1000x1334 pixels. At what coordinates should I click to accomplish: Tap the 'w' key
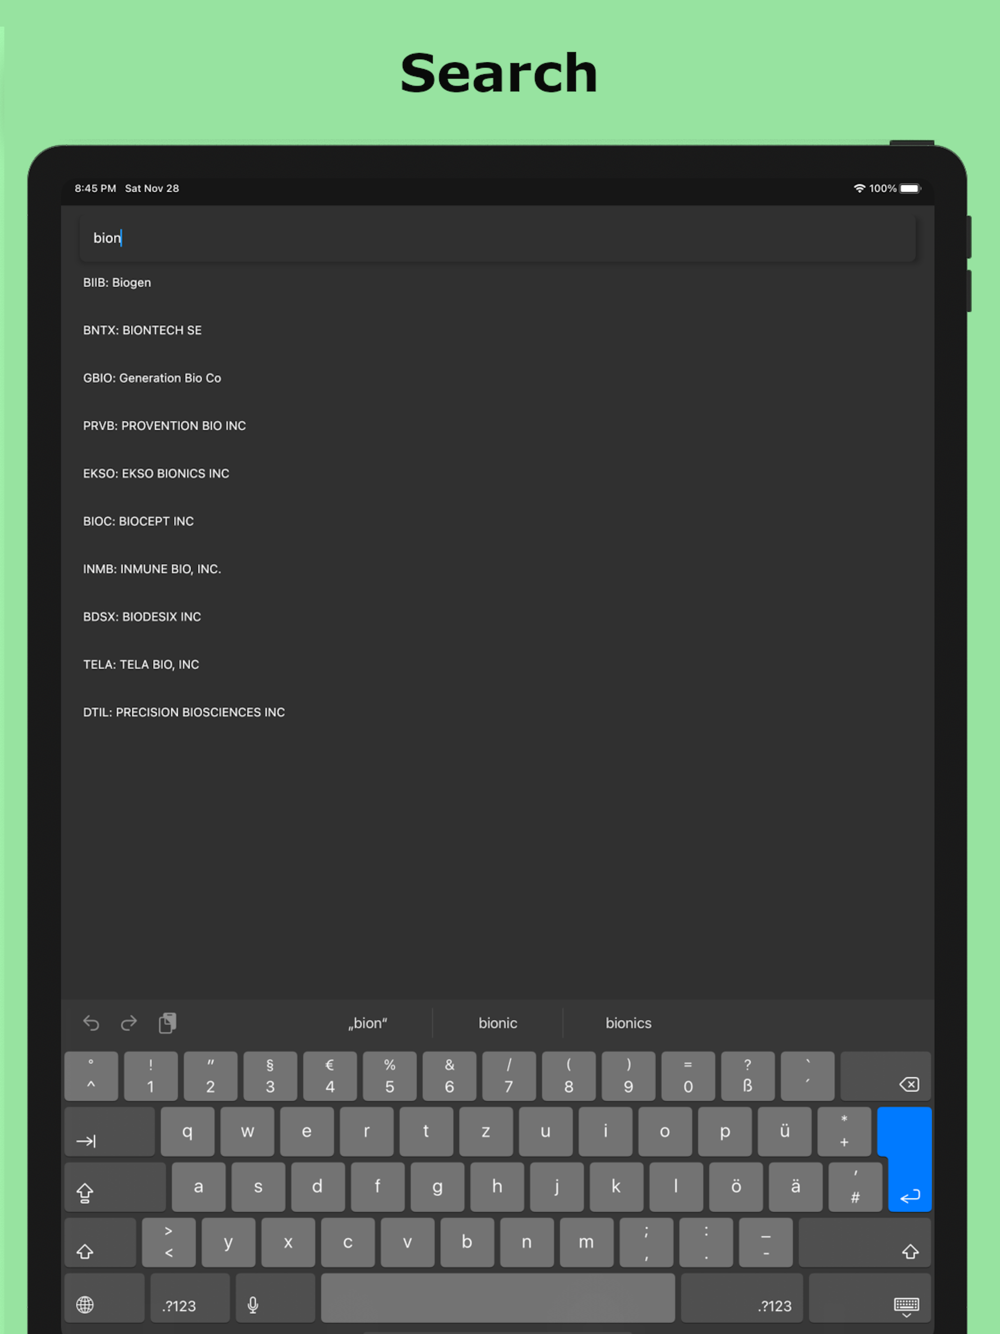tap(247, 1131)
